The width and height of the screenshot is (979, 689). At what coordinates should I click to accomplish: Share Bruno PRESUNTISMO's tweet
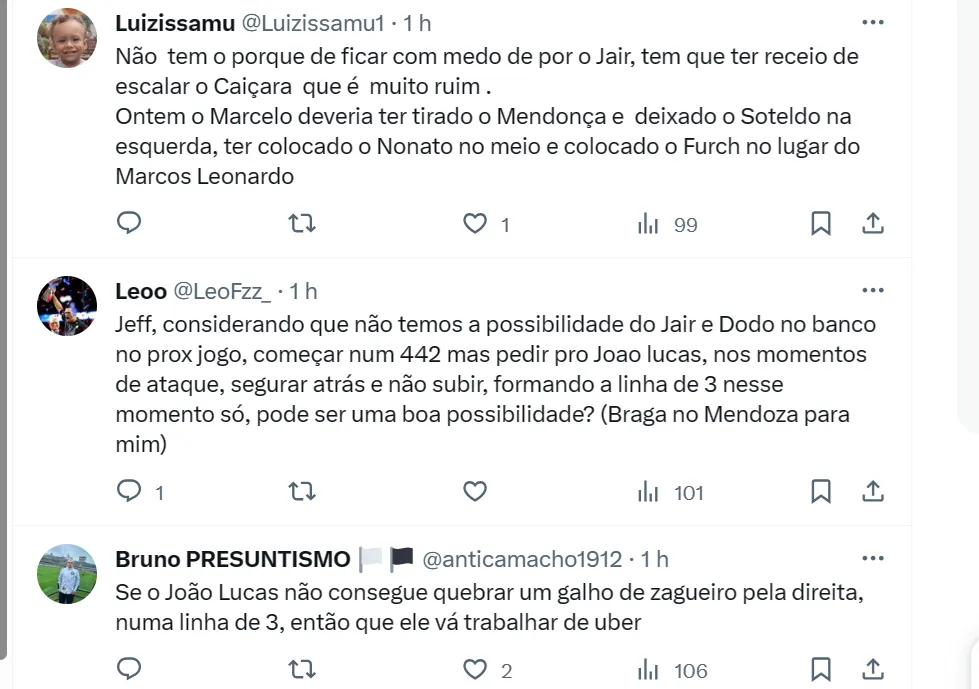click(x=872, y=668)
